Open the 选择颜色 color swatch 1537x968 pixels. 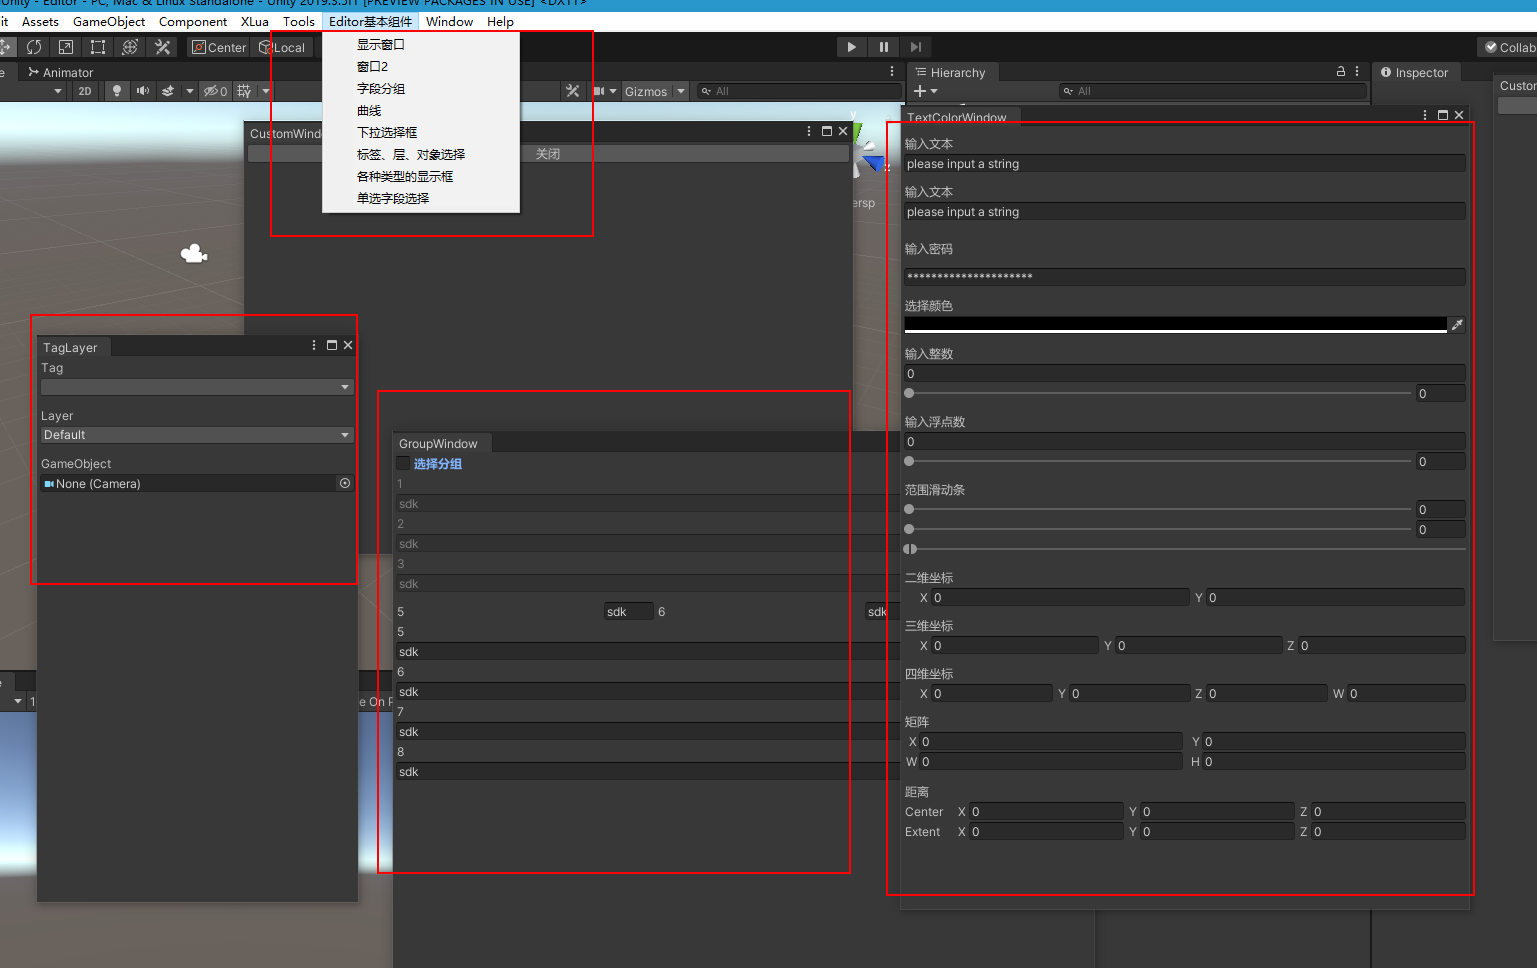click(1175, 325)
